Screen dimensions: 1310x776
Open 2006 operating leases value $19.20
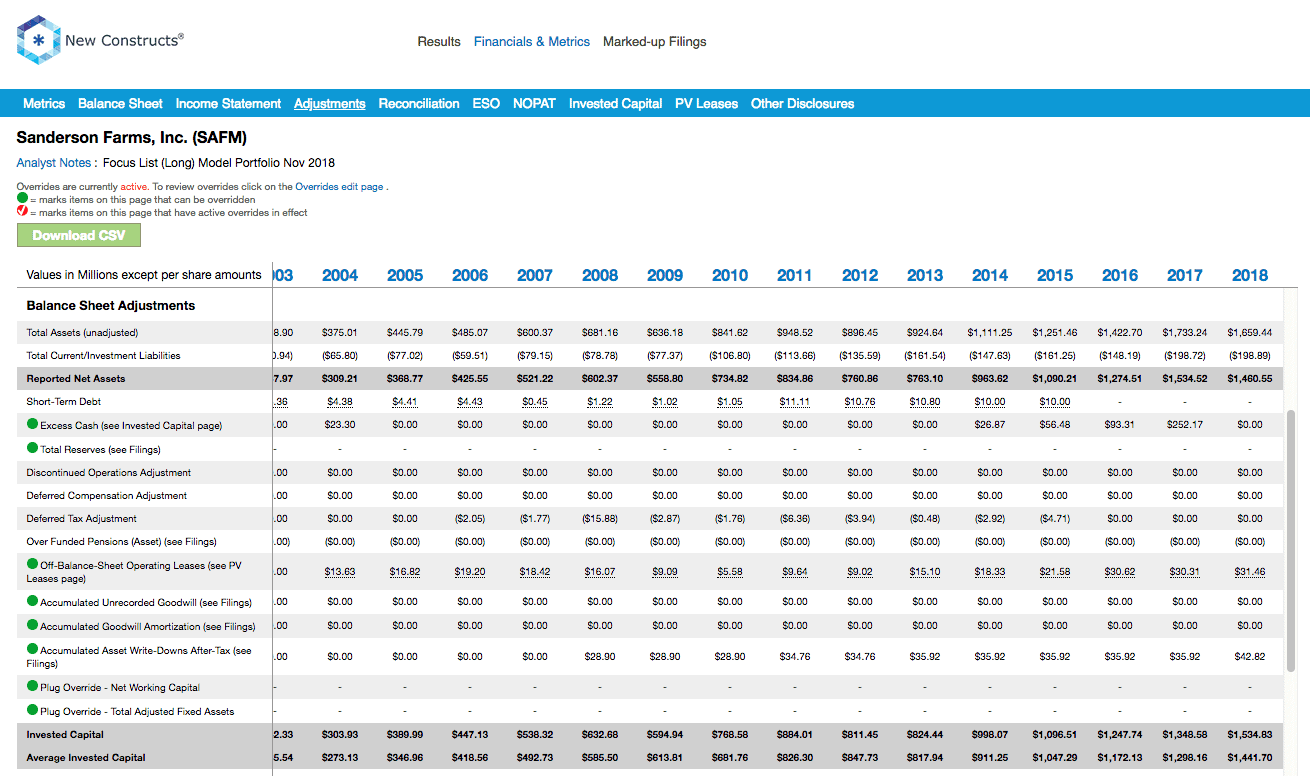[470, 572]
